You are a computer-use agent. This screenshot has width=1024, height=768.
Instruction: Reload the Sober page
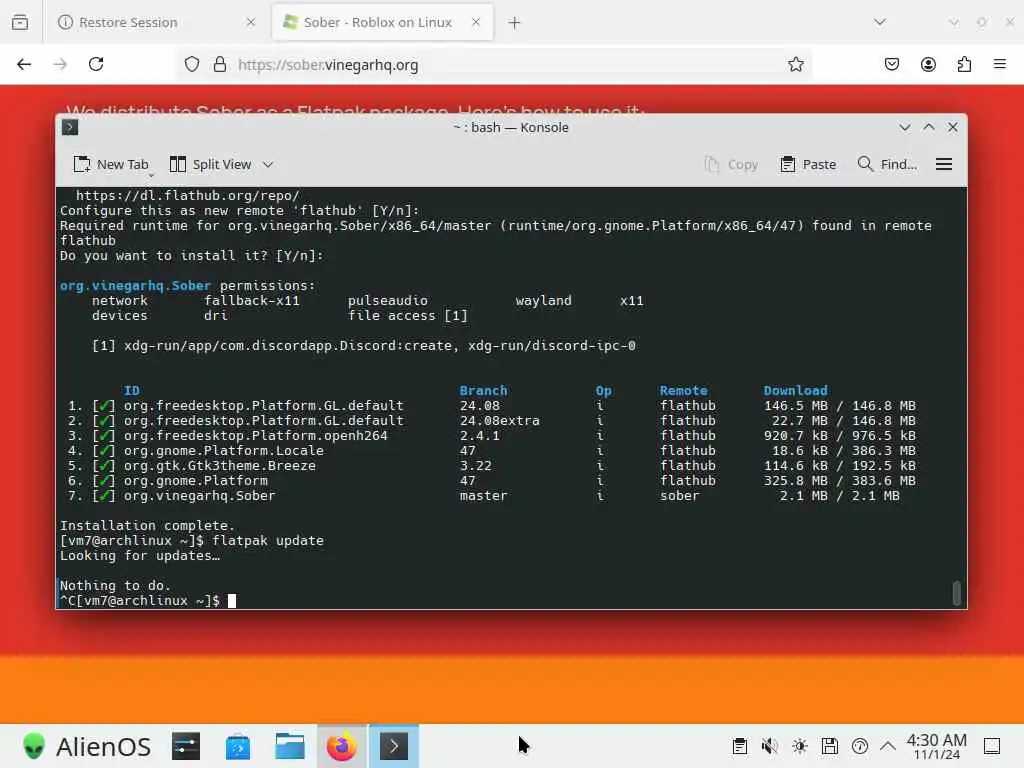tap(96, 64)
